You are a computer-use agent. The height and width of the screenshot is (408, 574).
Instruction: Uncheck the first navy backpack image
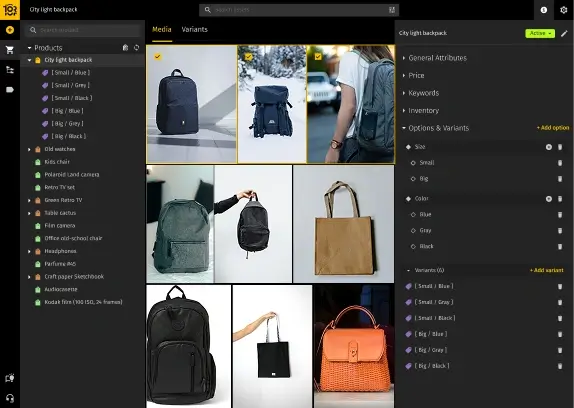[x=157, y=56]
